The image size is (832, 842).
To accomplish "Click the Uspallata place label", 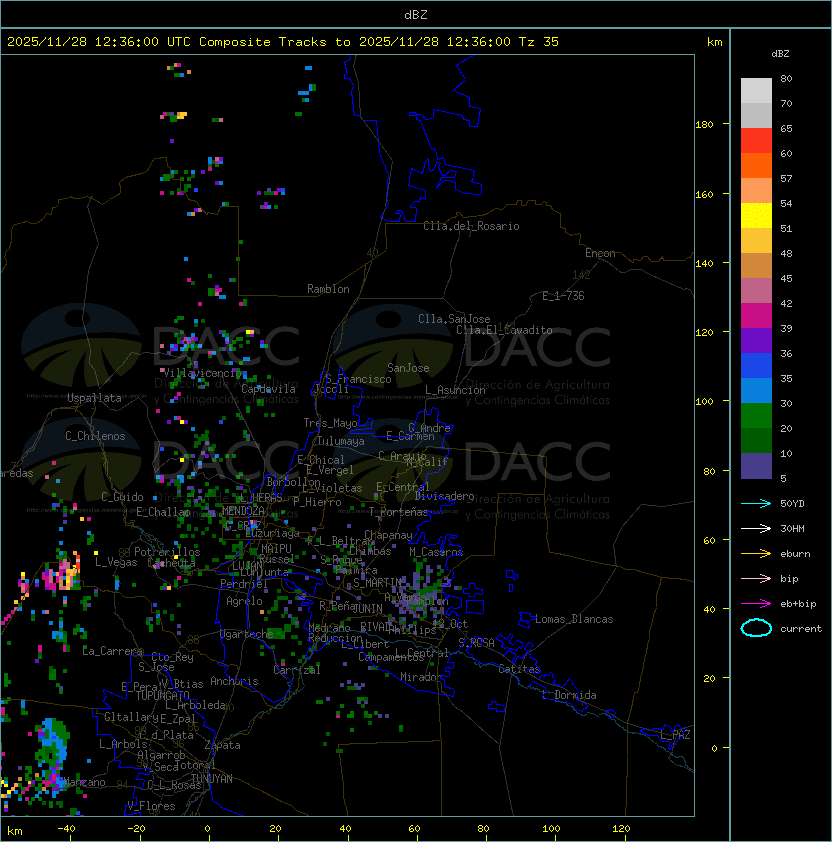I will click(x=94, y=398).
